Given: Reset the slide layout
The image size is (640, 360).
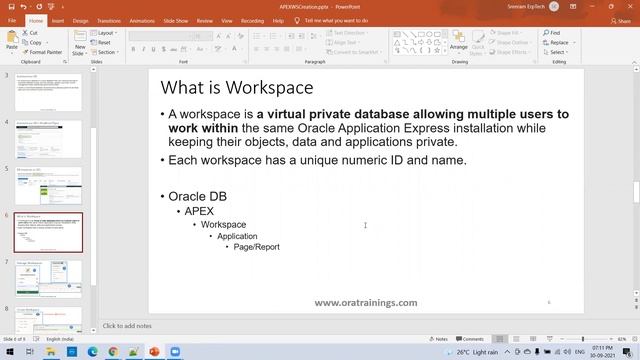Looking at the screenshot, I should [x=101, y=42].
